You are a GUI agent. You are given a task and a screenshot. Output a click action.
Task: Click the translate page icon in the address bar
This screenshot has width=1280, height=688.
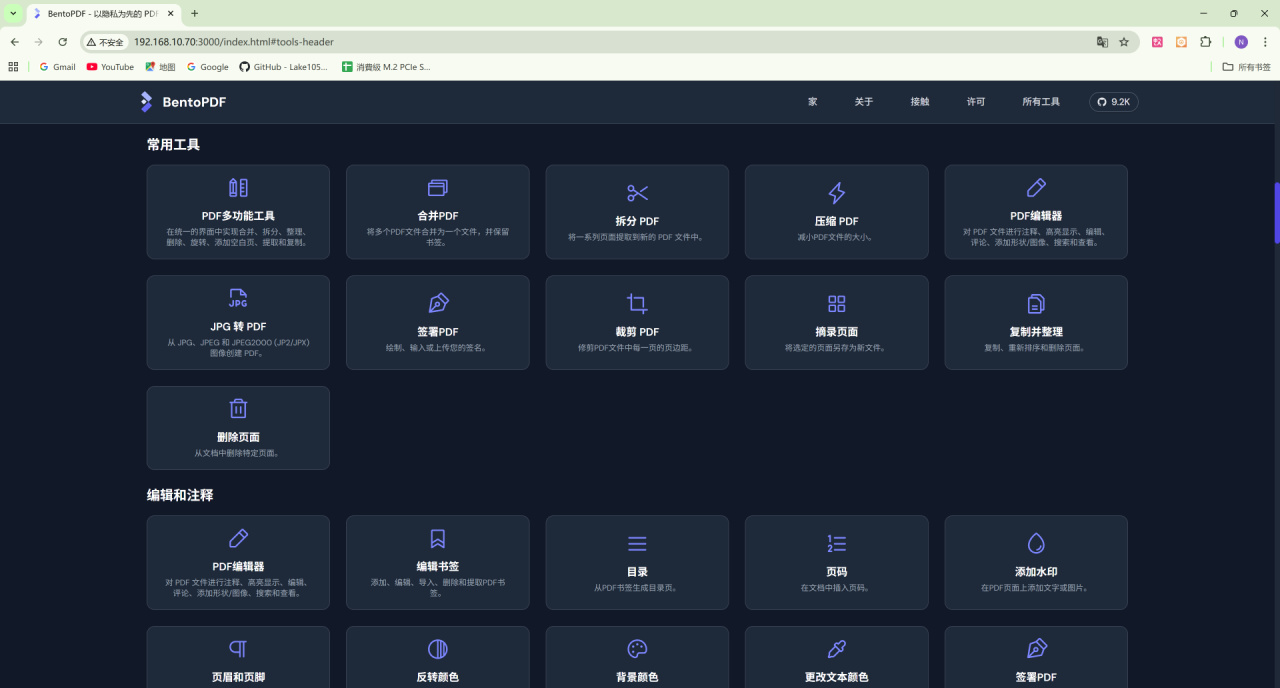coord(1102,42)
